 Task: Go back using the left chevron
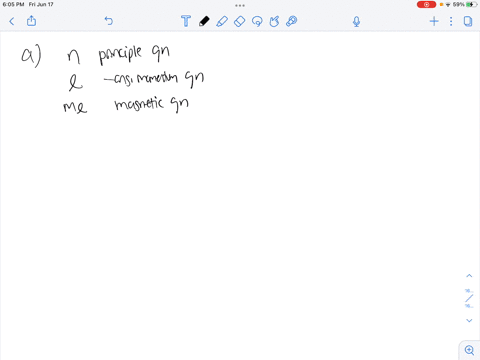coord(12,22)
